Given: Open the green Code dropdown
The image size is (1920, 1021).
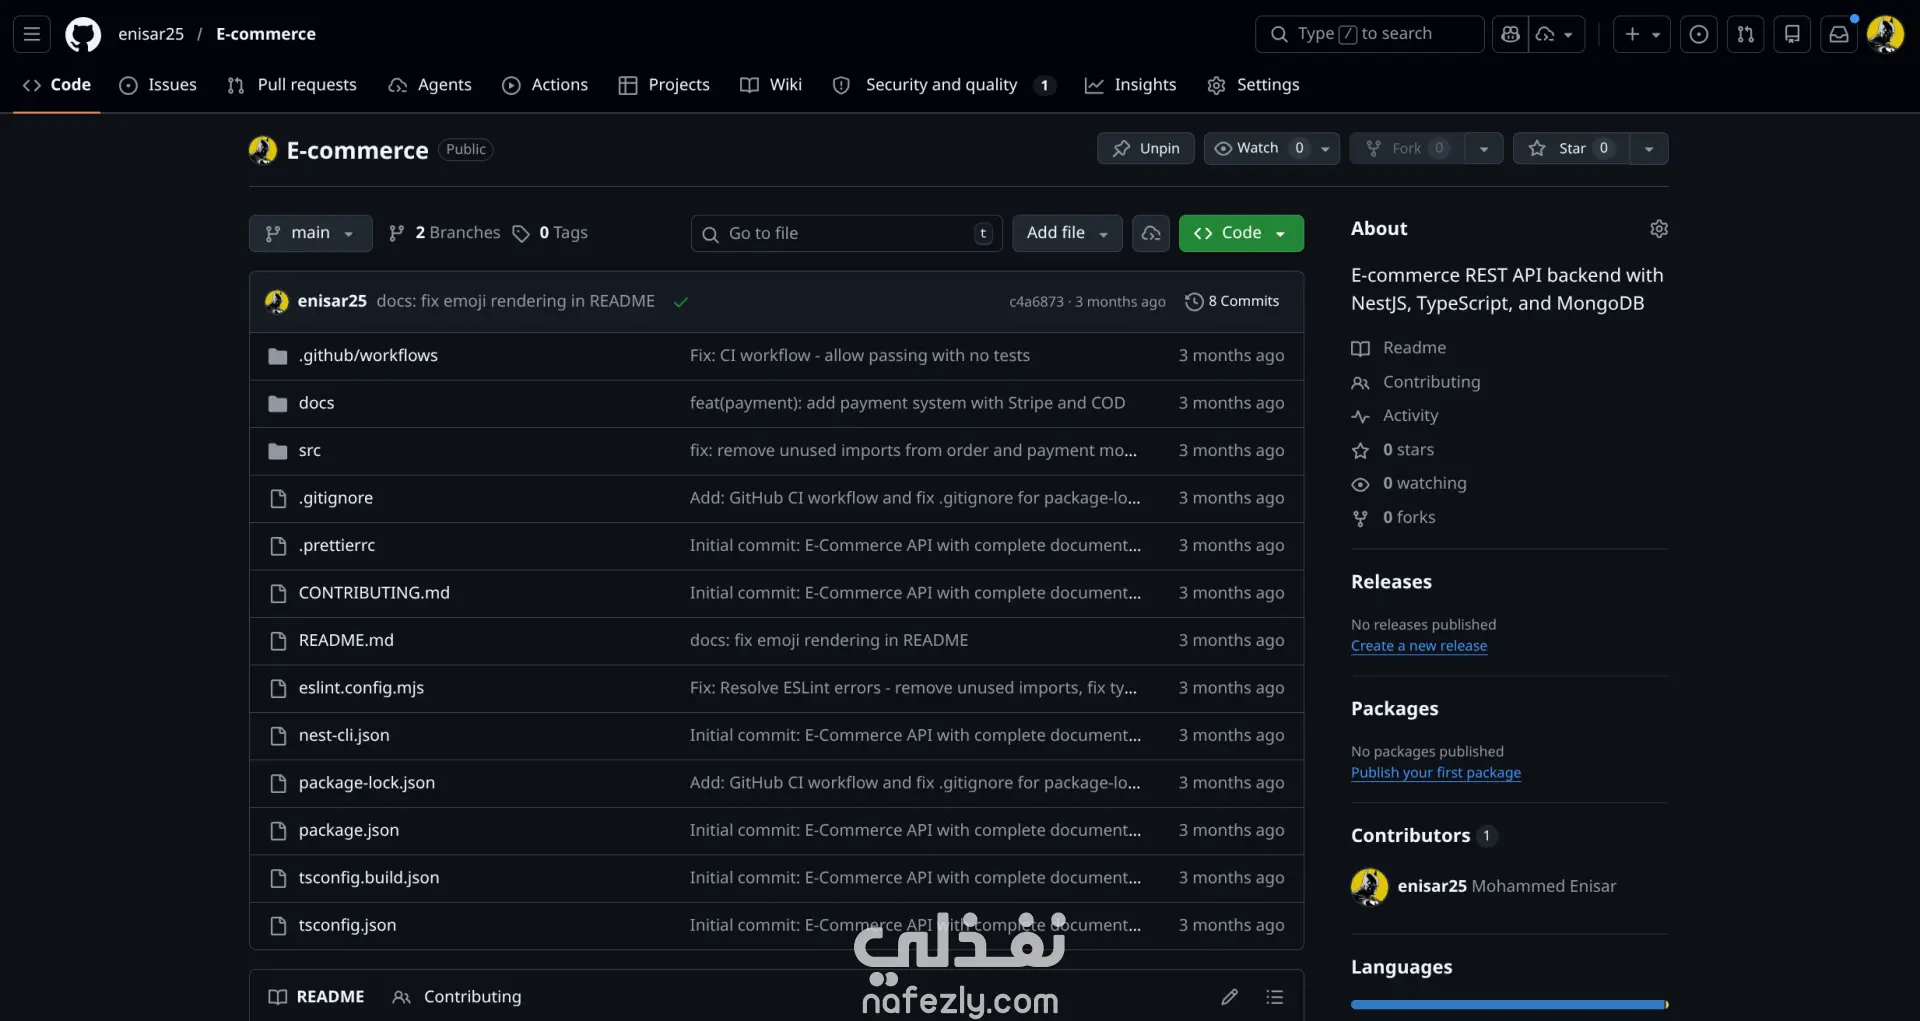Looking at the screenshot, I should (1241, 233).
